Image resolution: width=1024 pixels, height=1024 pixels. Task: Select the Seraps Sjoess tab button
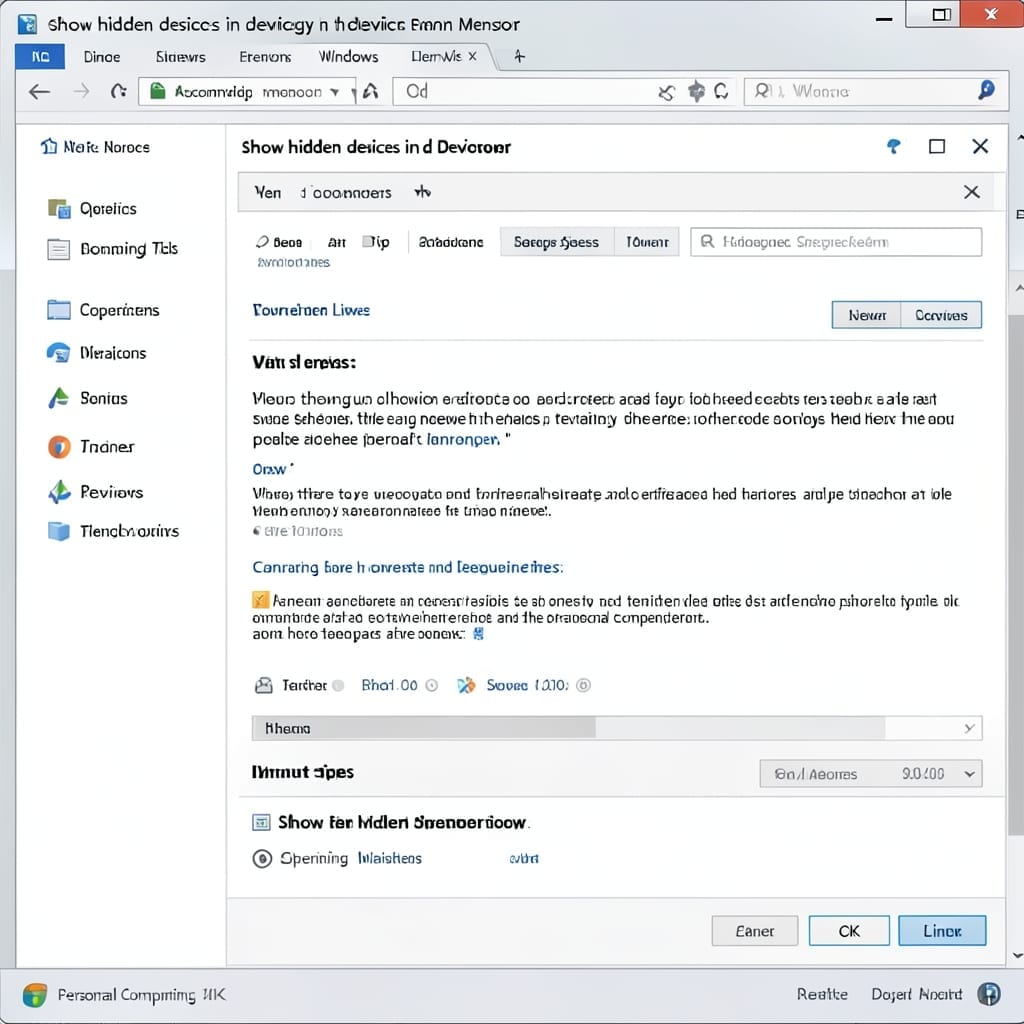pyautogui.click(x=556, y=242)
